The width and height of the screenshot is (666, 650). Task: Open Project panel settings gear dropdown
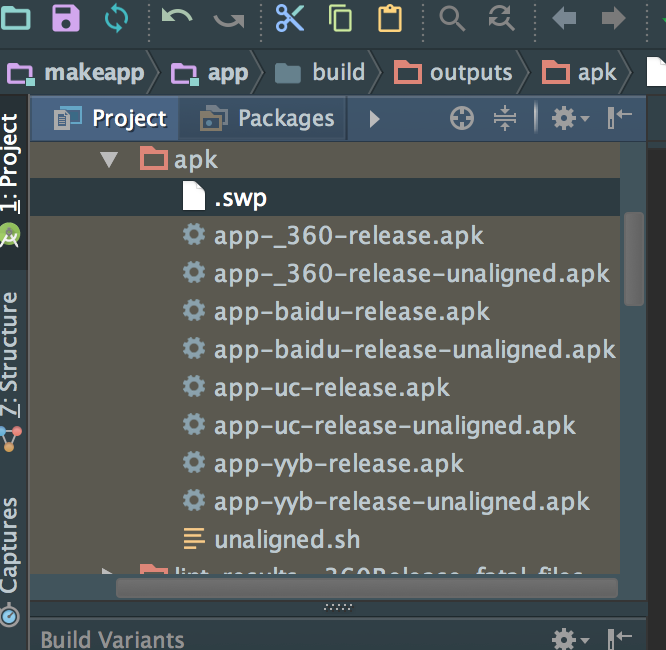coord(569,119)
